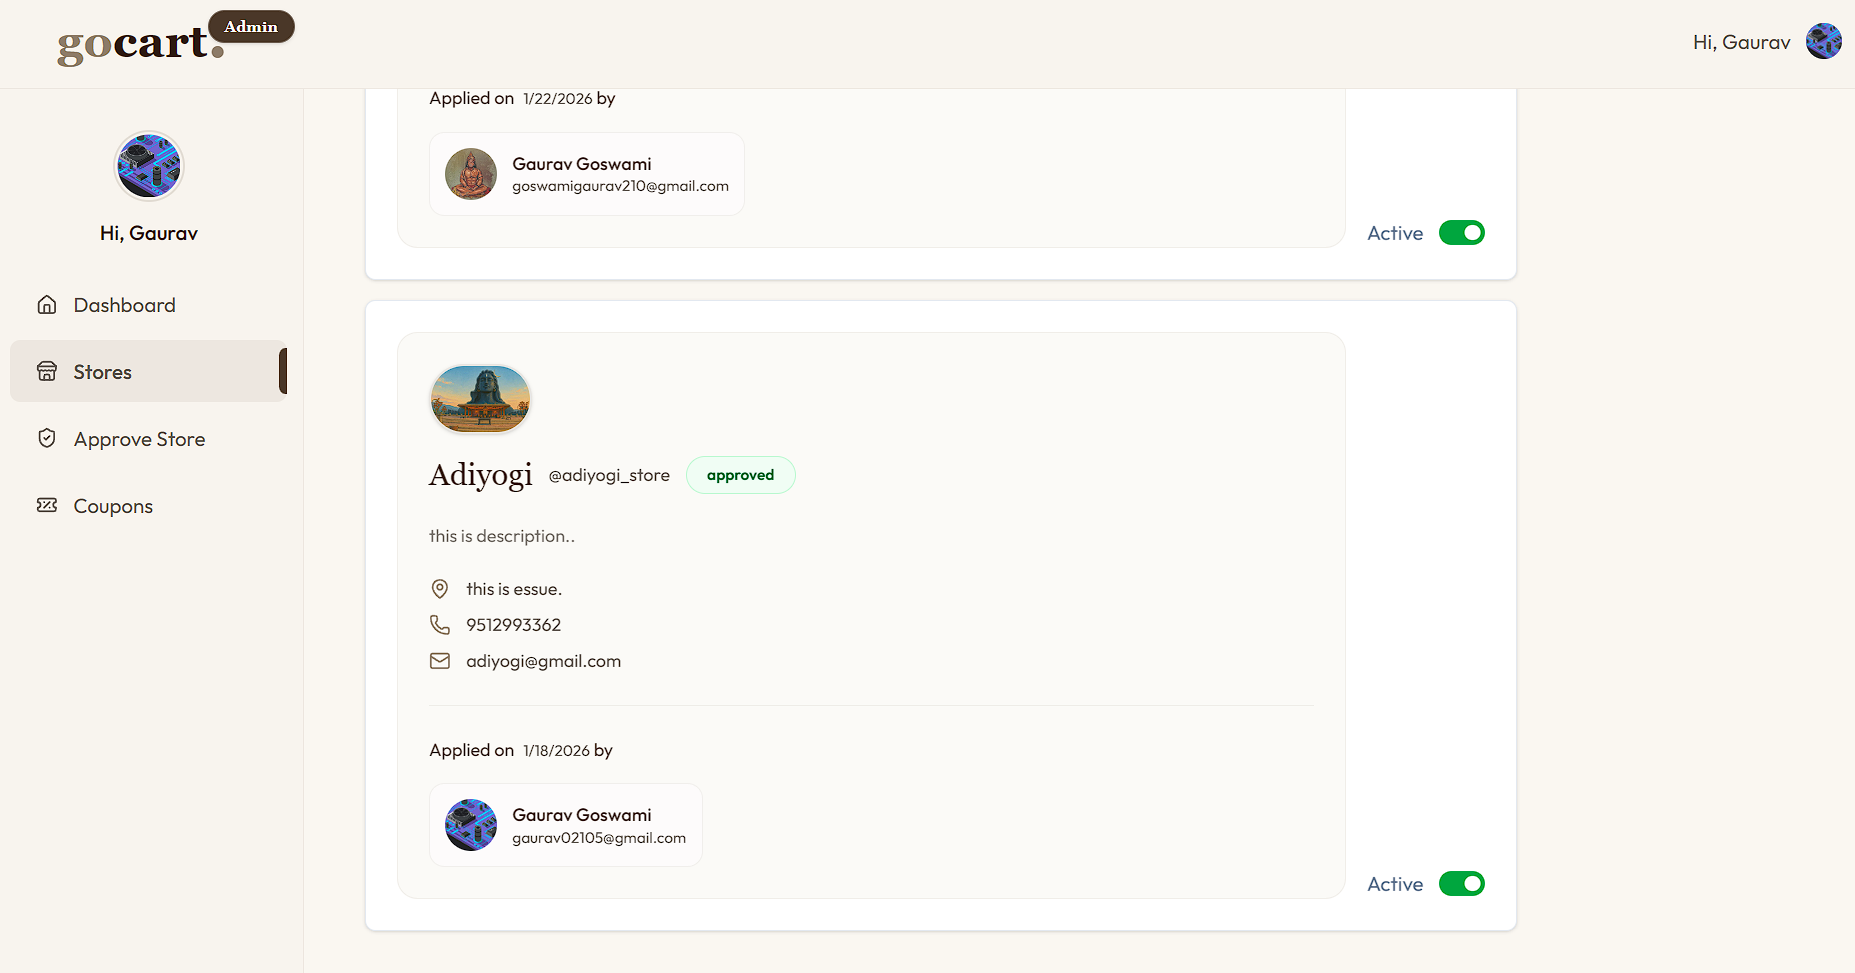Click the Coupons ticket icon
The height and width of the screenshot is (973, 1855).
pos(47,505)
